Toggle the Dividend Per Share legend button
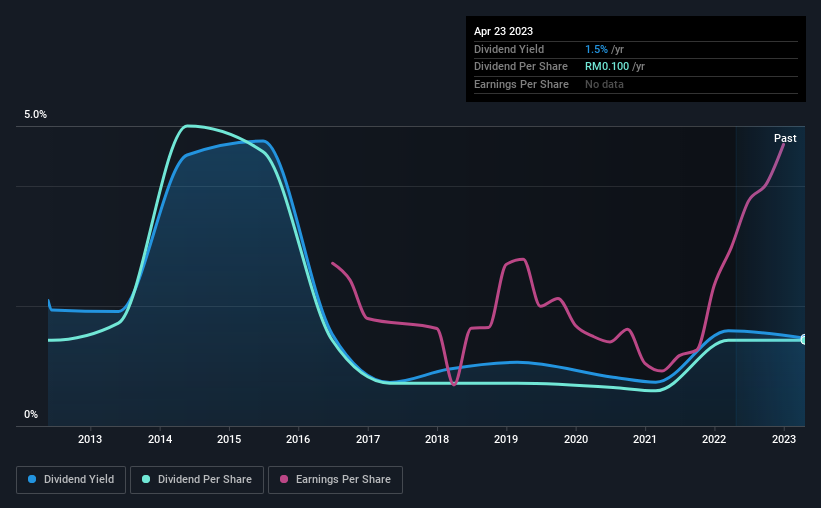821x508 pixels. (x=197, y=480)
